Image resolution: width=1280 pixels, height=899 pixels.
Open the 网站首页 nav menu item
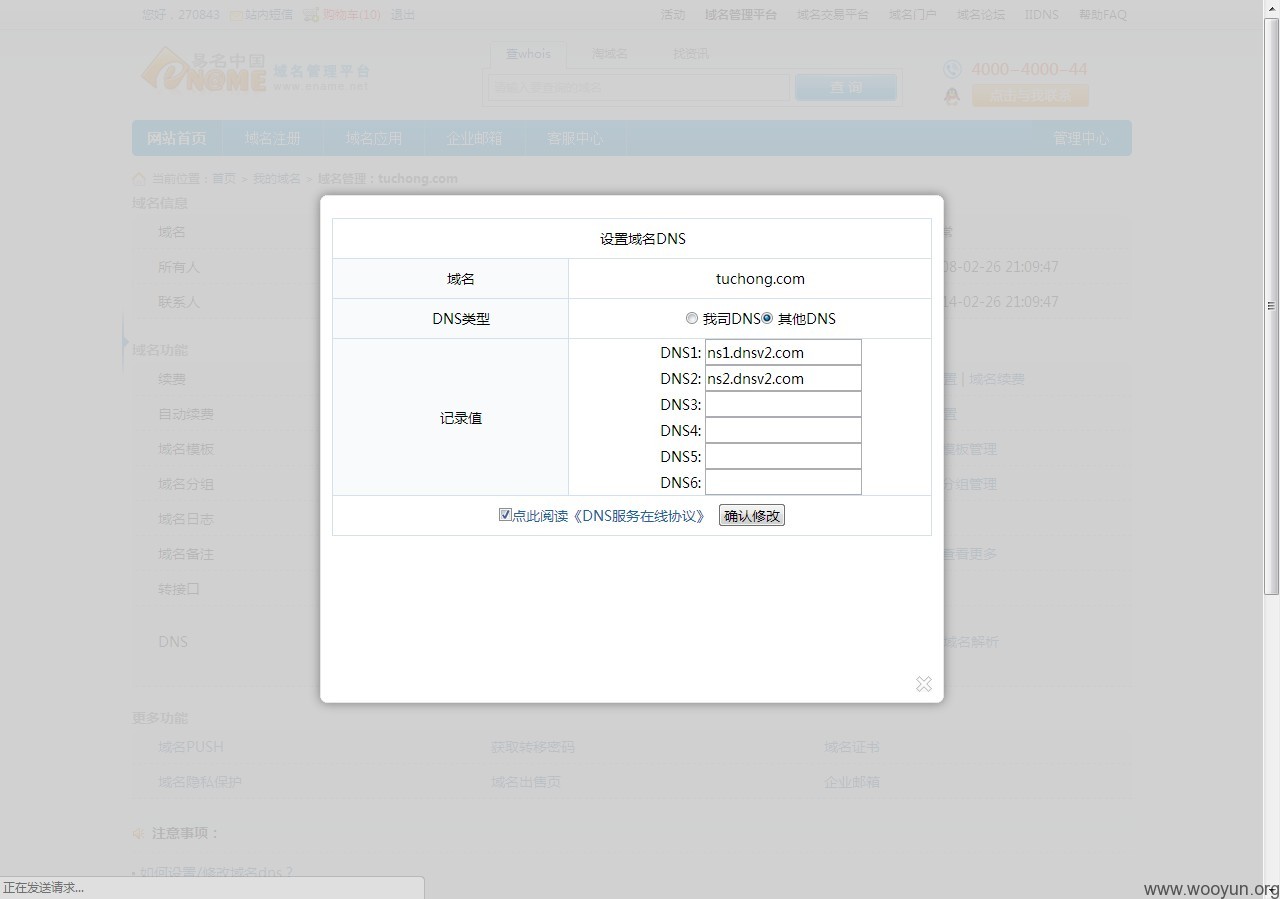tap(177, 139)
